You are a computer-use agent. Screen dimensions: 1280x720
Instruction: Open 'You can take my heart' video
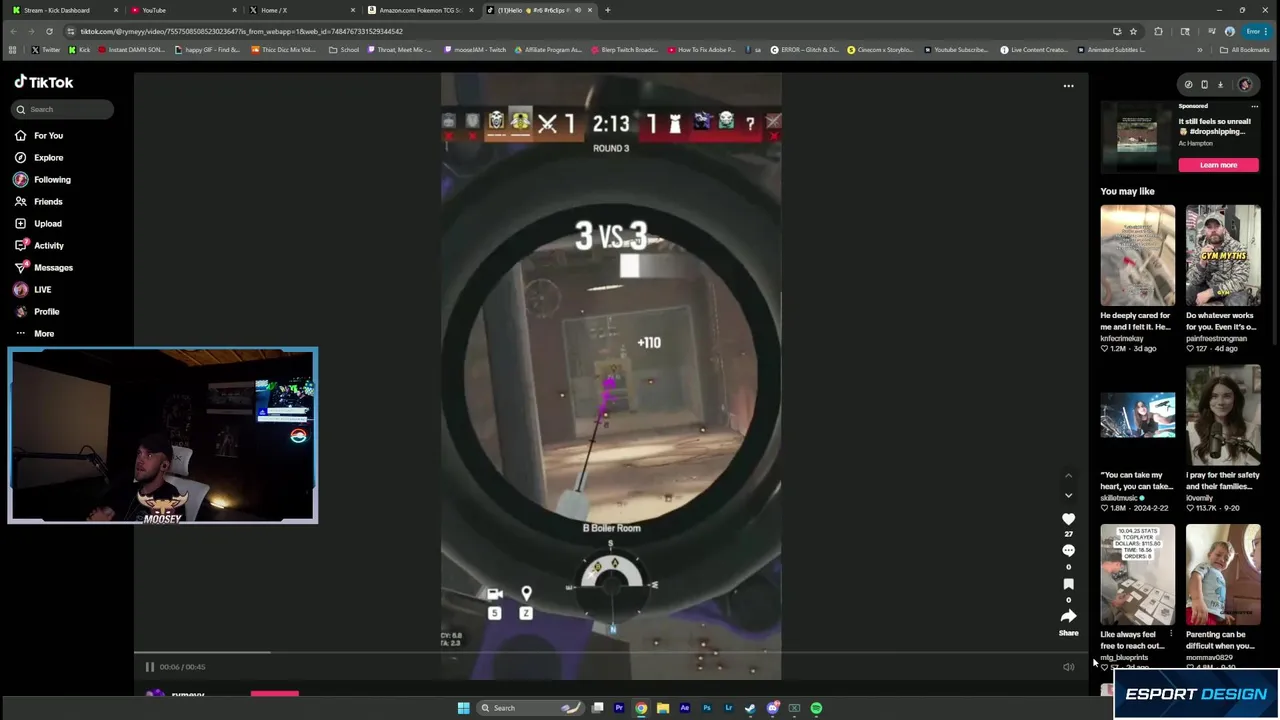tap(1137, 415)
